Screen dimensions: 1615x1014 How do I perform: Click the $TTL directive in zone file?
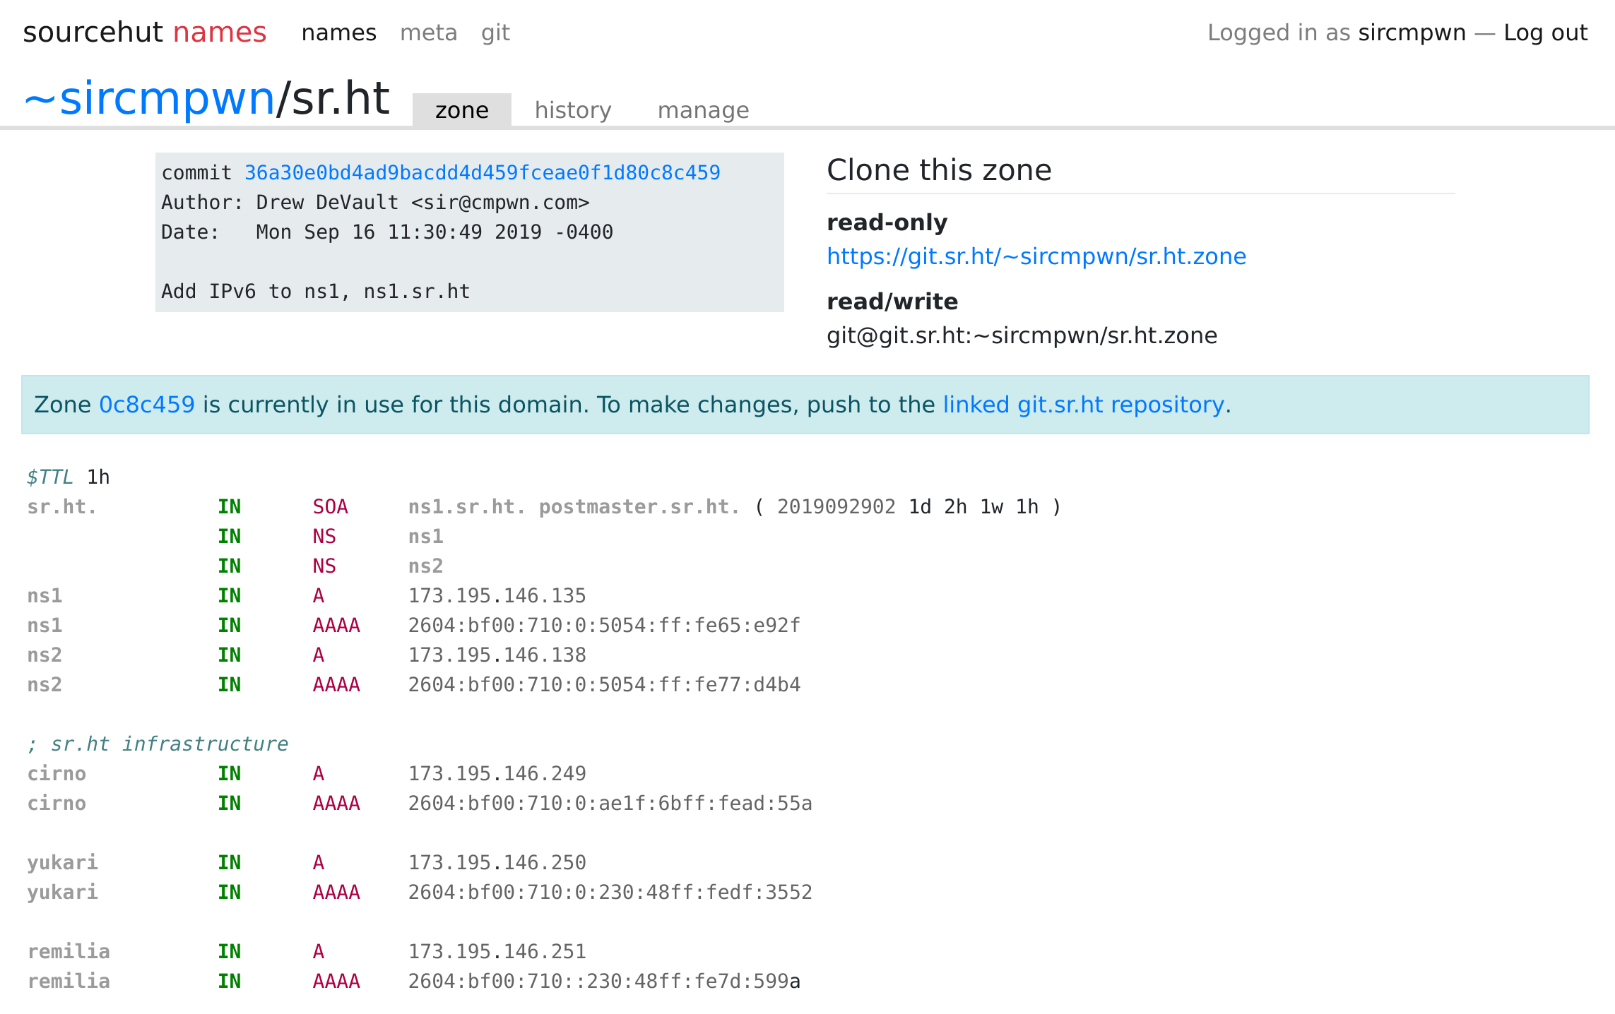click(x=50, y=477)
